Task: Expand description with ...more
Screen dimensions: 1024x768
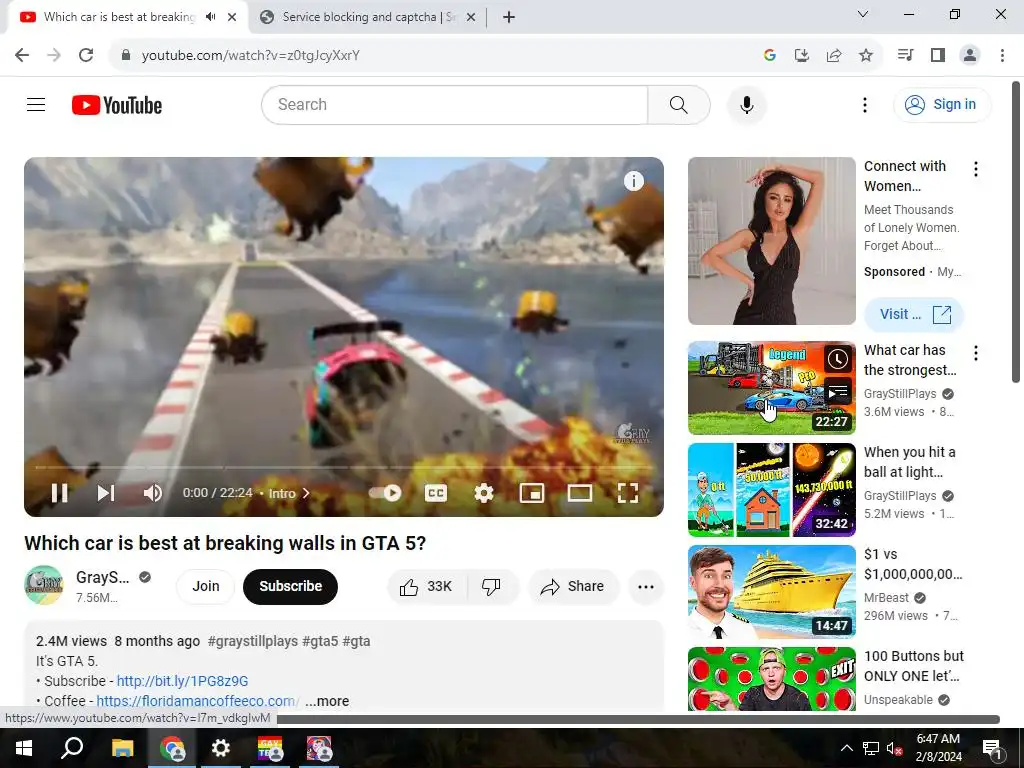Action: [x=327, y=701]
